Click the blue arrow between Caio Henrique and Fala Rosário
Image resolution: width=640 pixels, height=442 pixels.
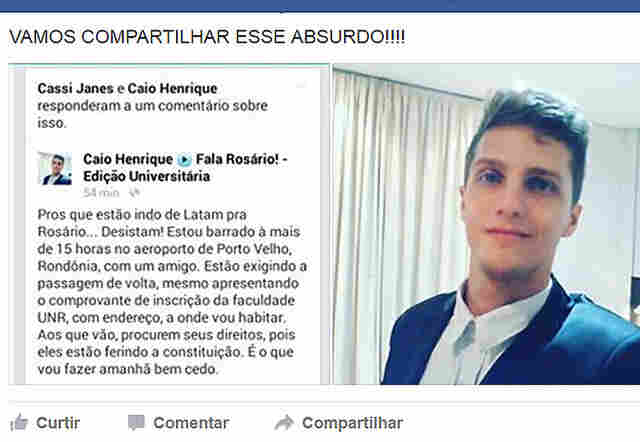(x=184, y=160)
